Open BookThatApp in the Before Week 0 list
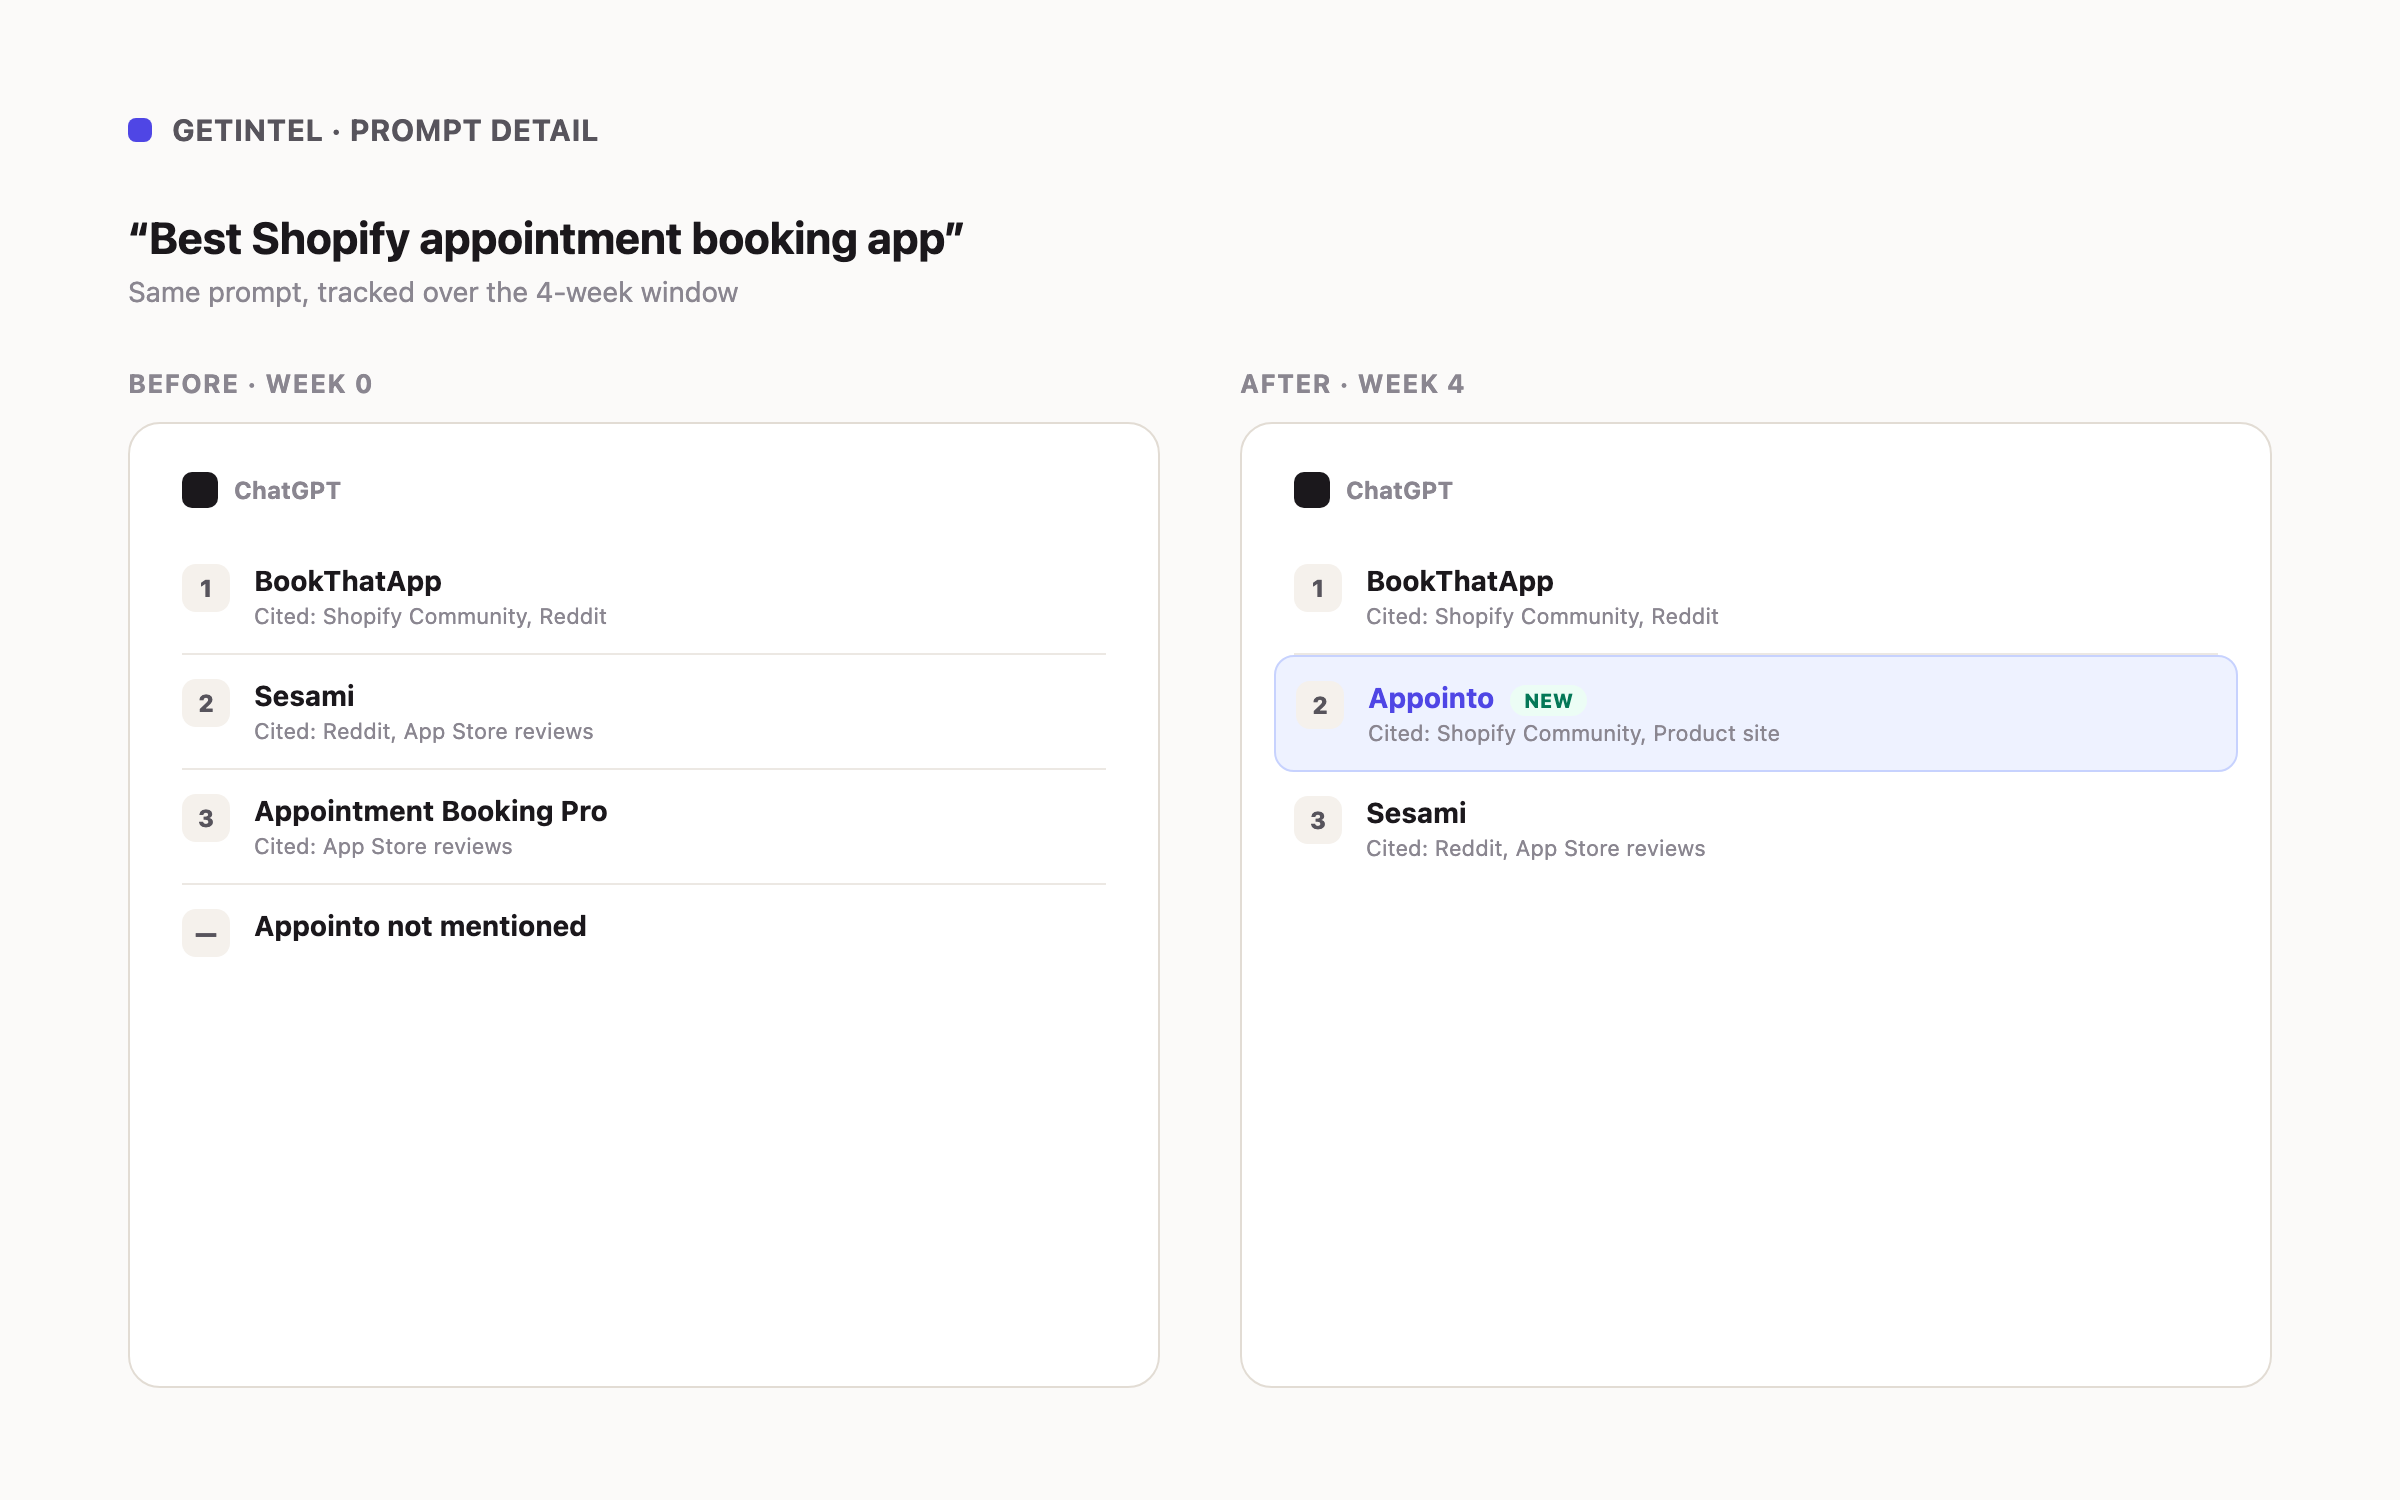2400x1500 pixels. tap(348, 581)
